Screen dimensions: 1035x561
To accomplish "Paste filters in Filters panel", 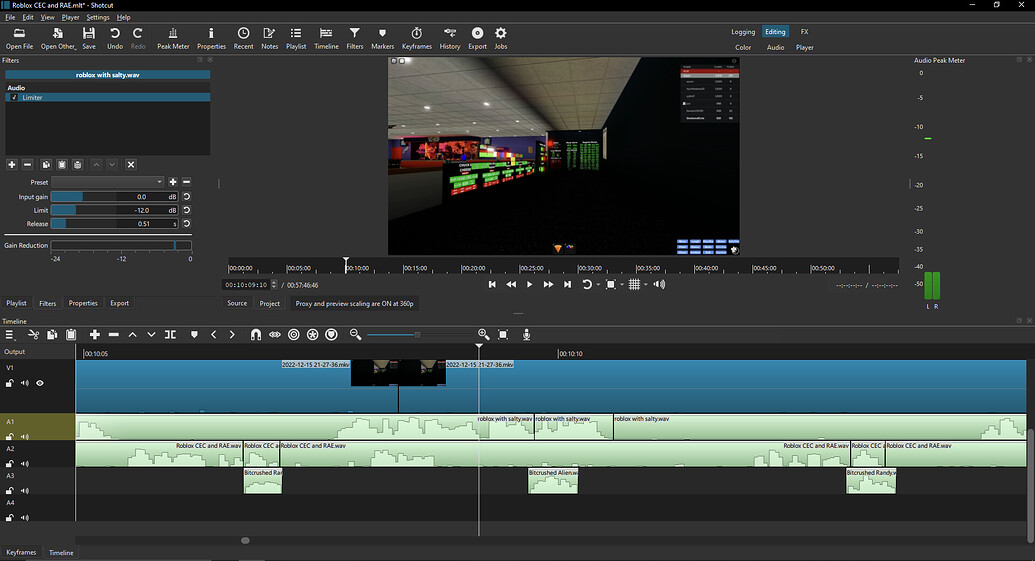I will click(x=61, y=164).
